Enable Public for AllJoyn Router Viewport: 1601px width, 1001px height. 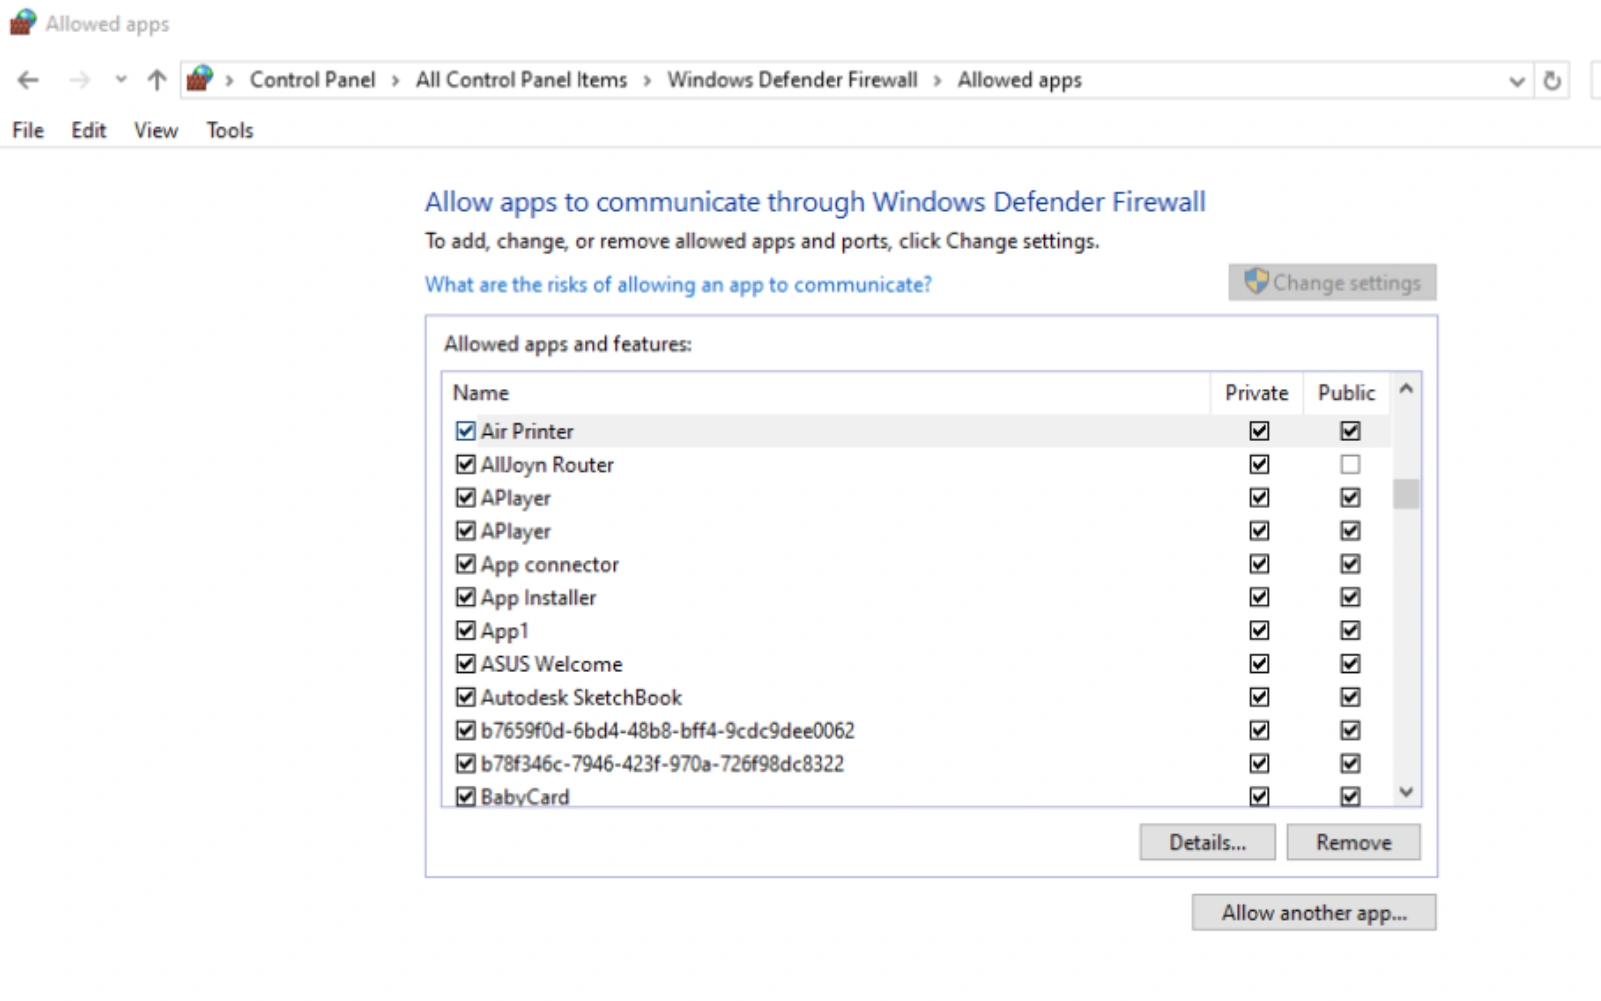coord(1350,464)
